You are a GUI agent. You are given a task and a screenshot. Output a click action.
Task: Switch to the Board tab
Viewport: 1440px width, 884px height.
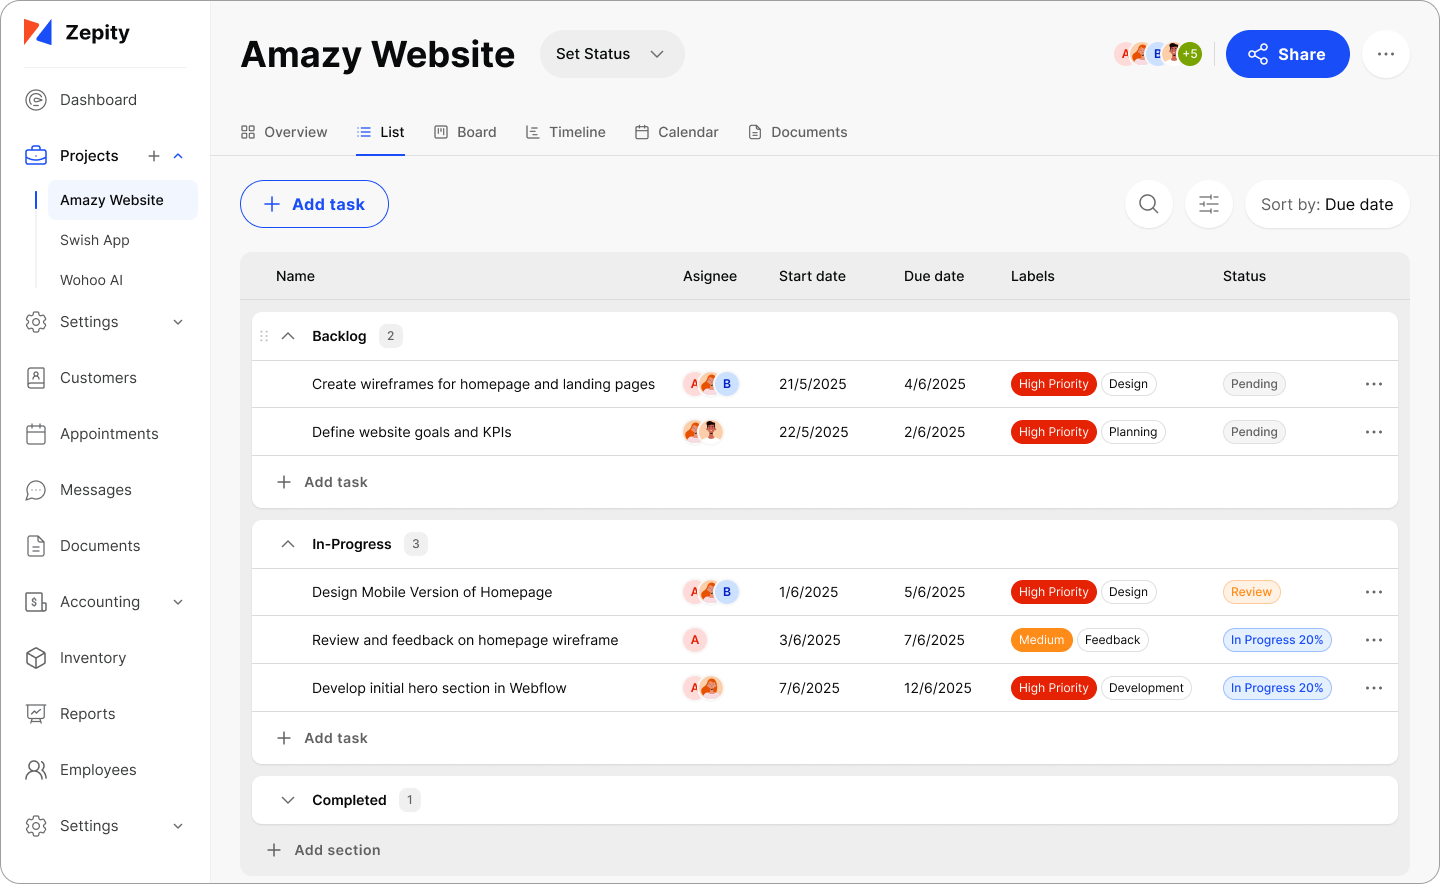click(x=465, y=132)
